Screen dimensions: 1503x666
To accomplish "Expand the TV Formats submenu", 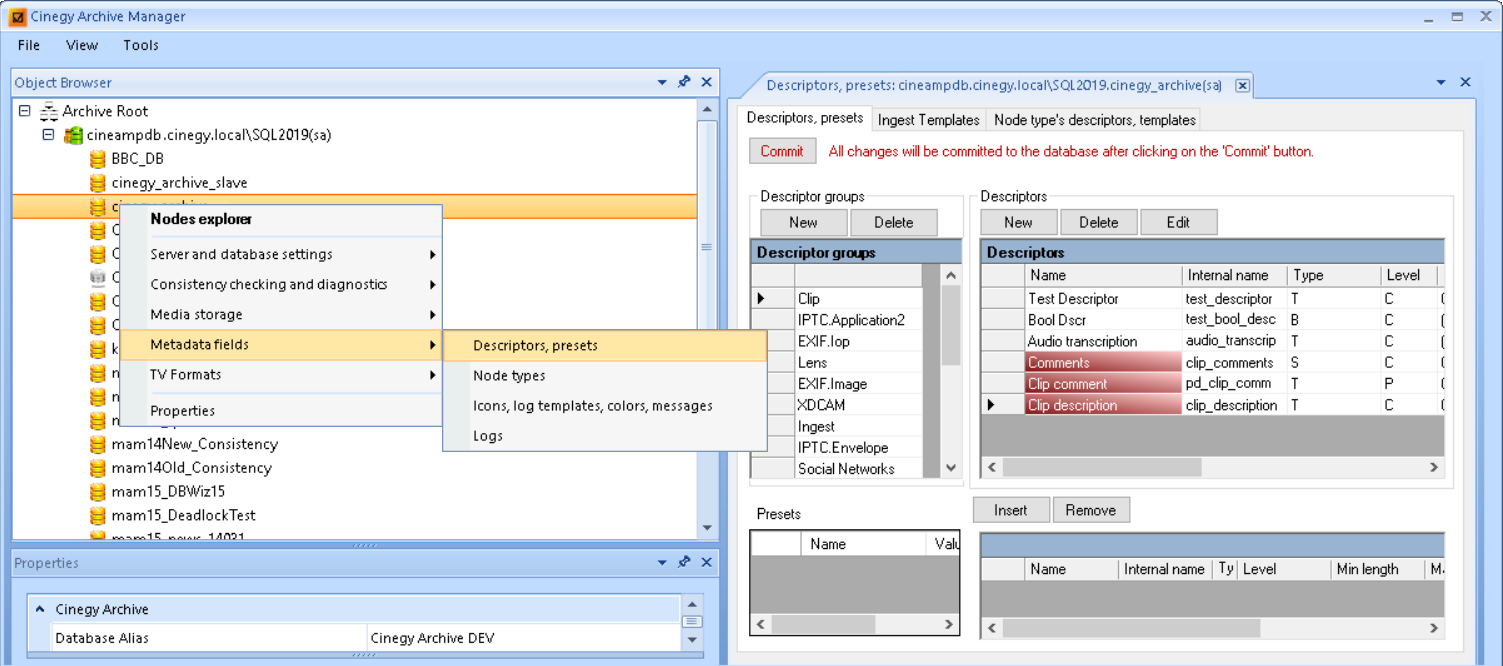I will [x=281, y=375].
